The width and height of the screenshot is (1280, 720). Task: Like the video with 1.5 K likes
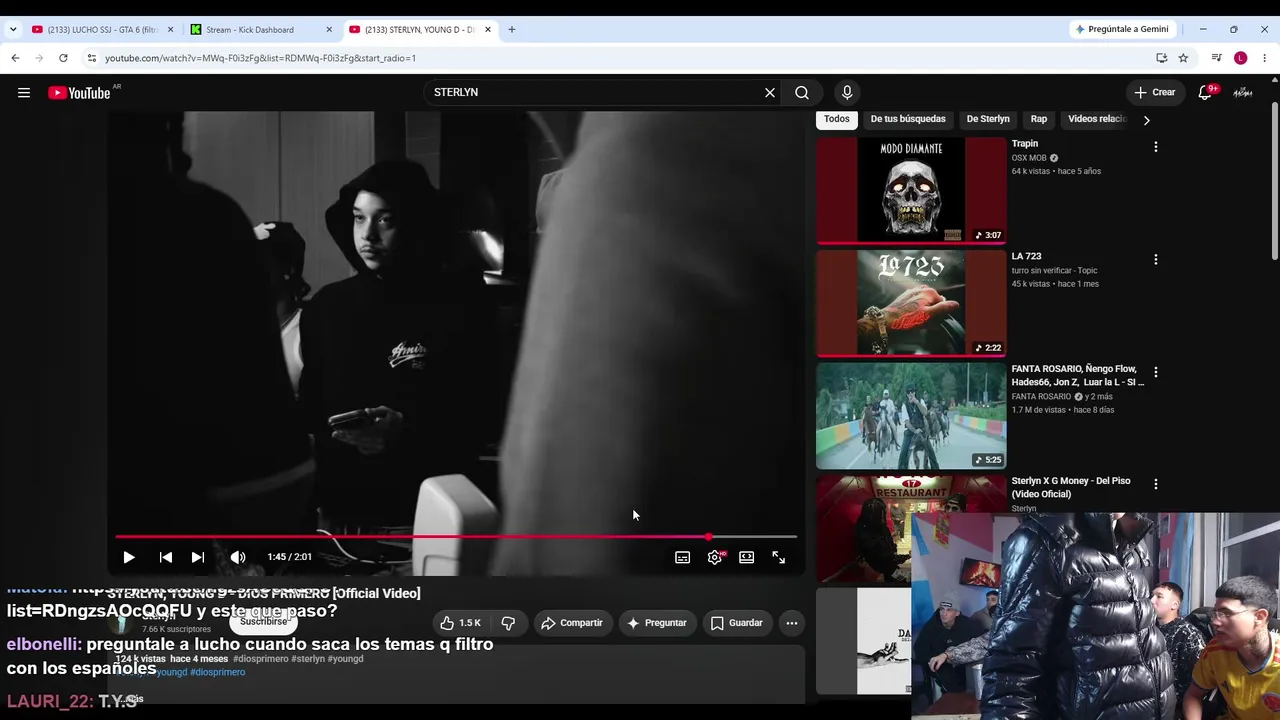point(460,623)
